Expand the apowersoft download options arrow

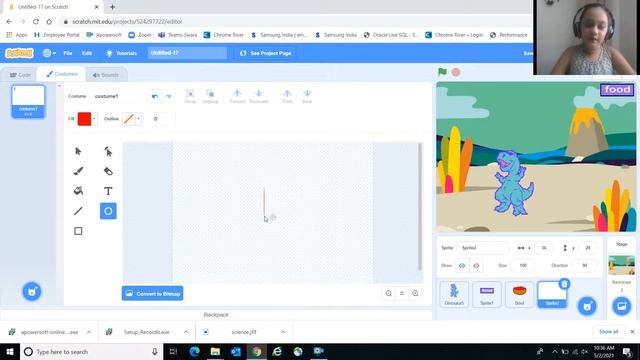pyautogui.click(x=89, y=332)
